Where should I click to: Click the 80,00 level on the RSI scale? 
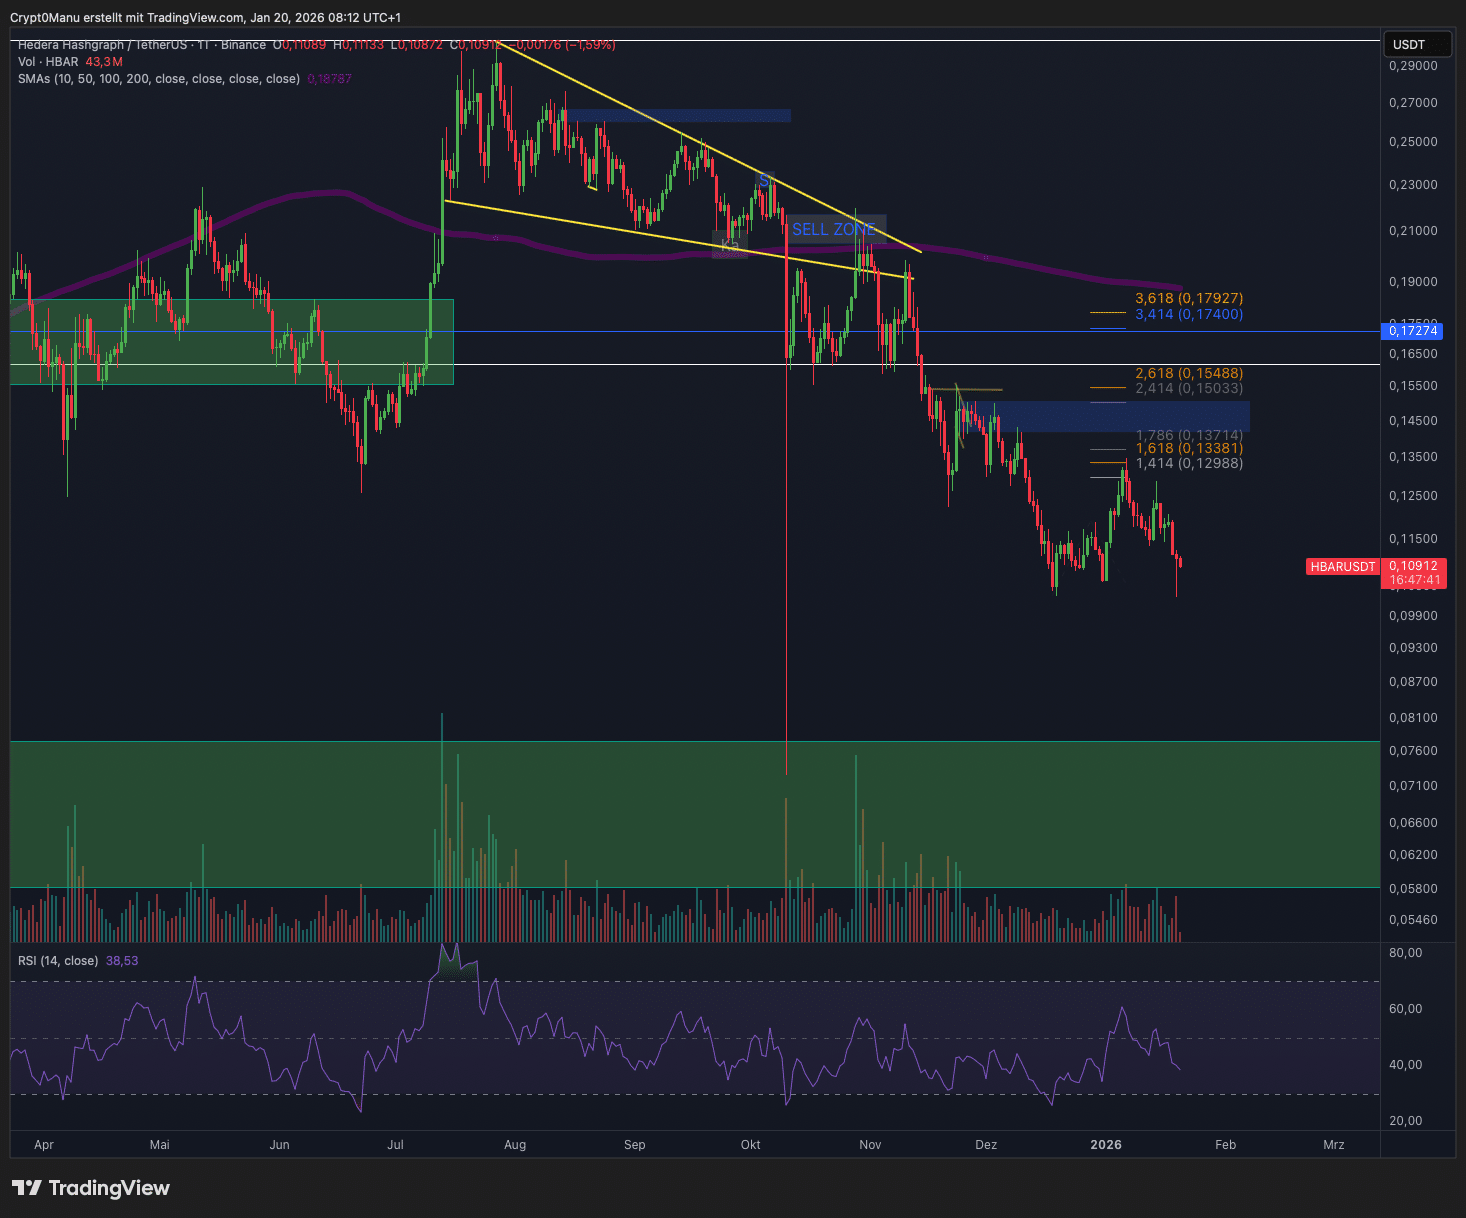1405,953
